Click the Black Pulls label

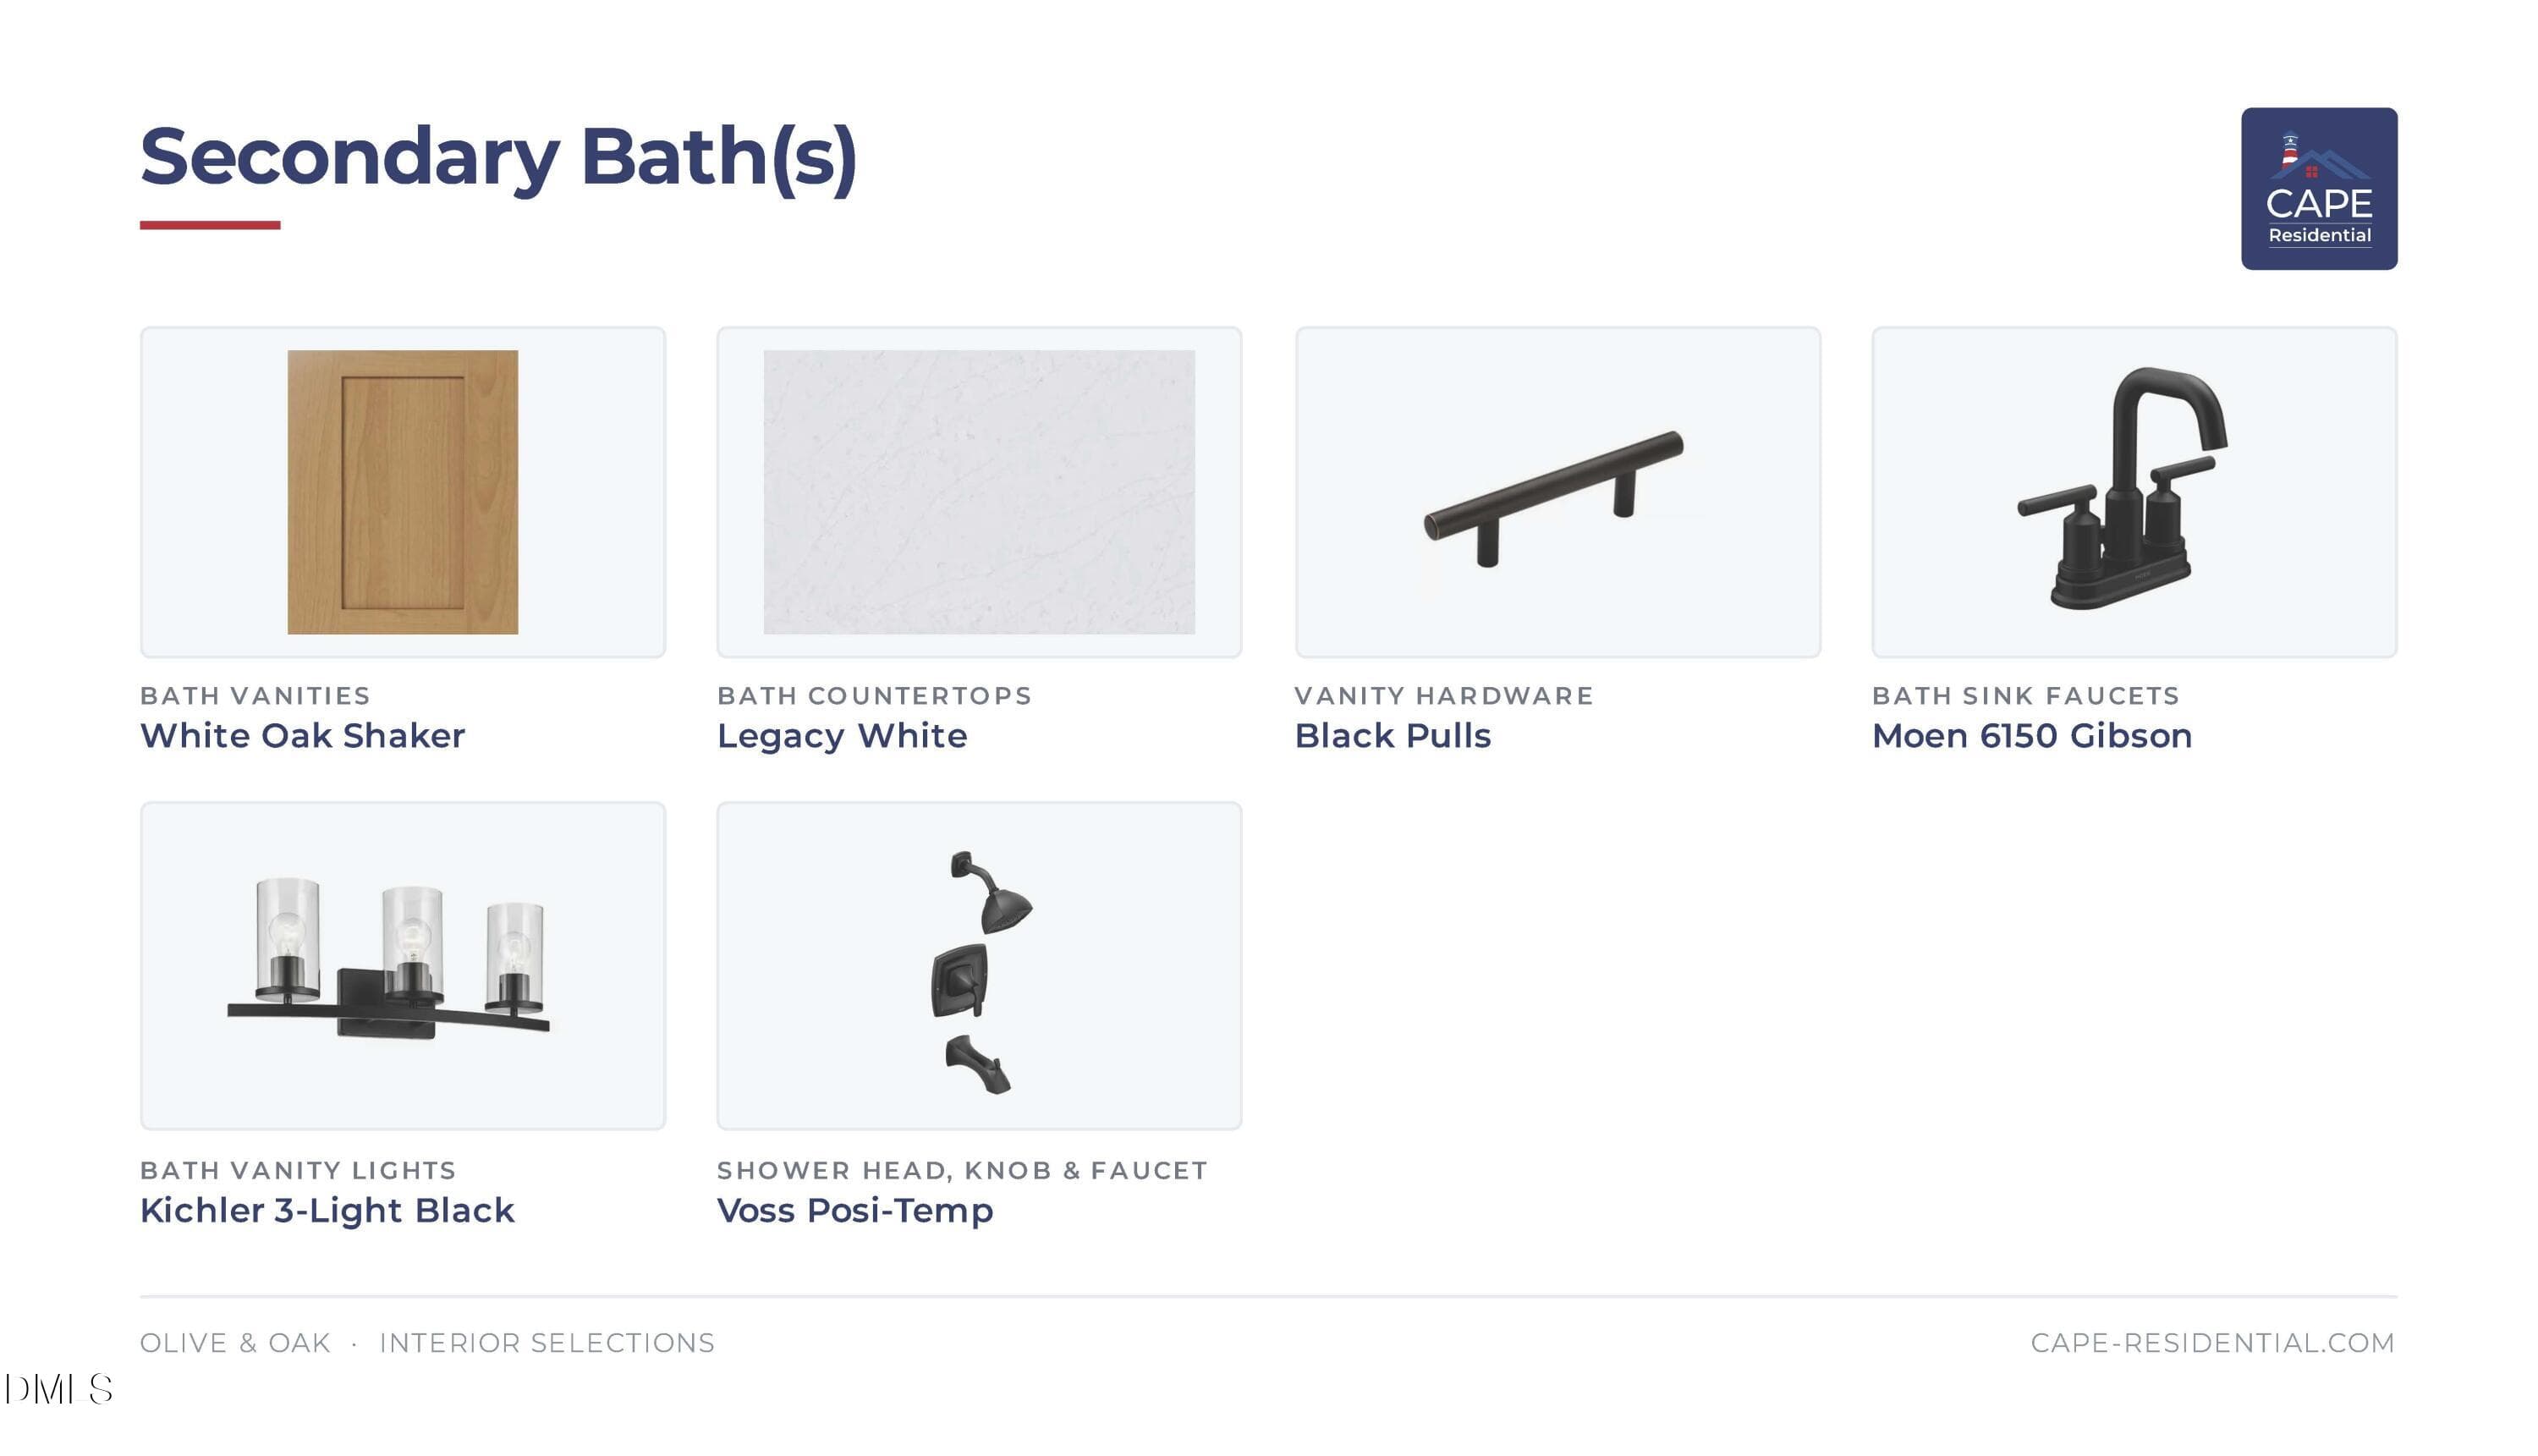click(x=1392, y=735)
